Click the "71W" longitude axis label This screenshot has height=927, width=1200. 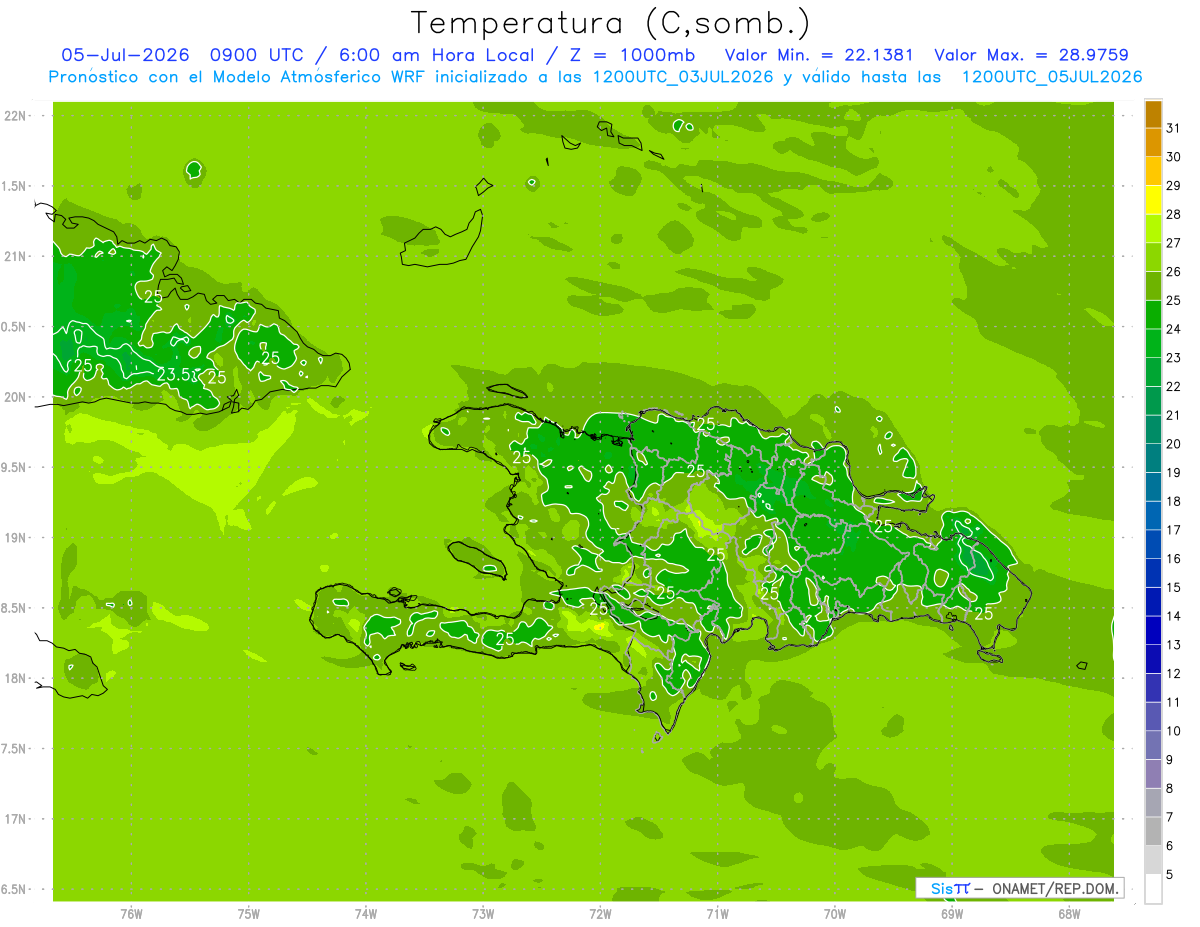pyautogui.click(x=717, y=913)
